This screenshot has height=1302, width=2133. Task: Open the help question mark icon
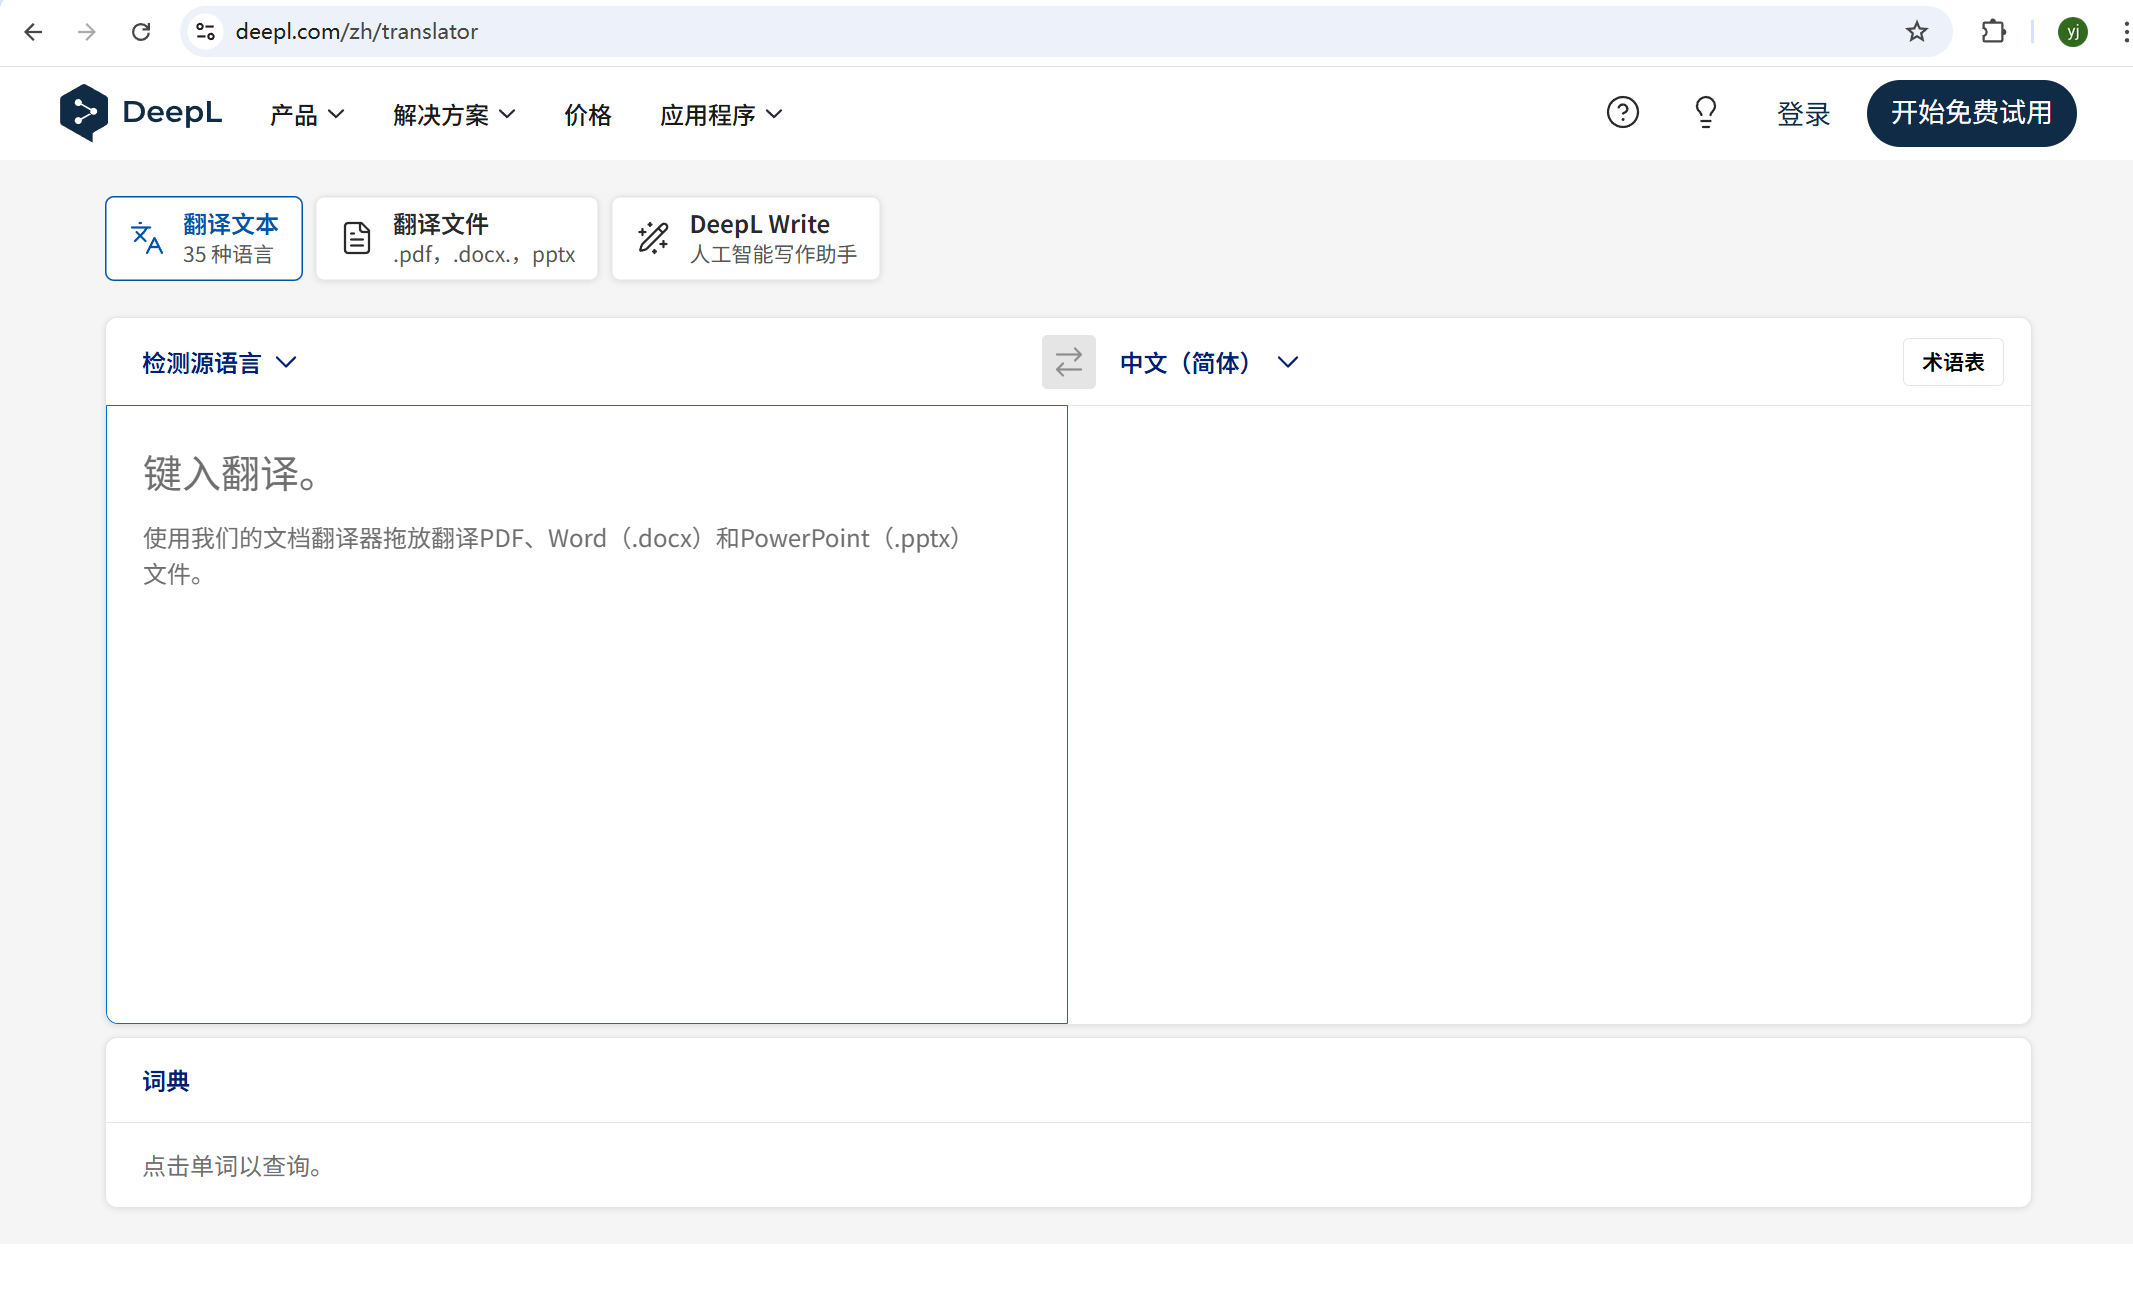(x=1622, y=113)
